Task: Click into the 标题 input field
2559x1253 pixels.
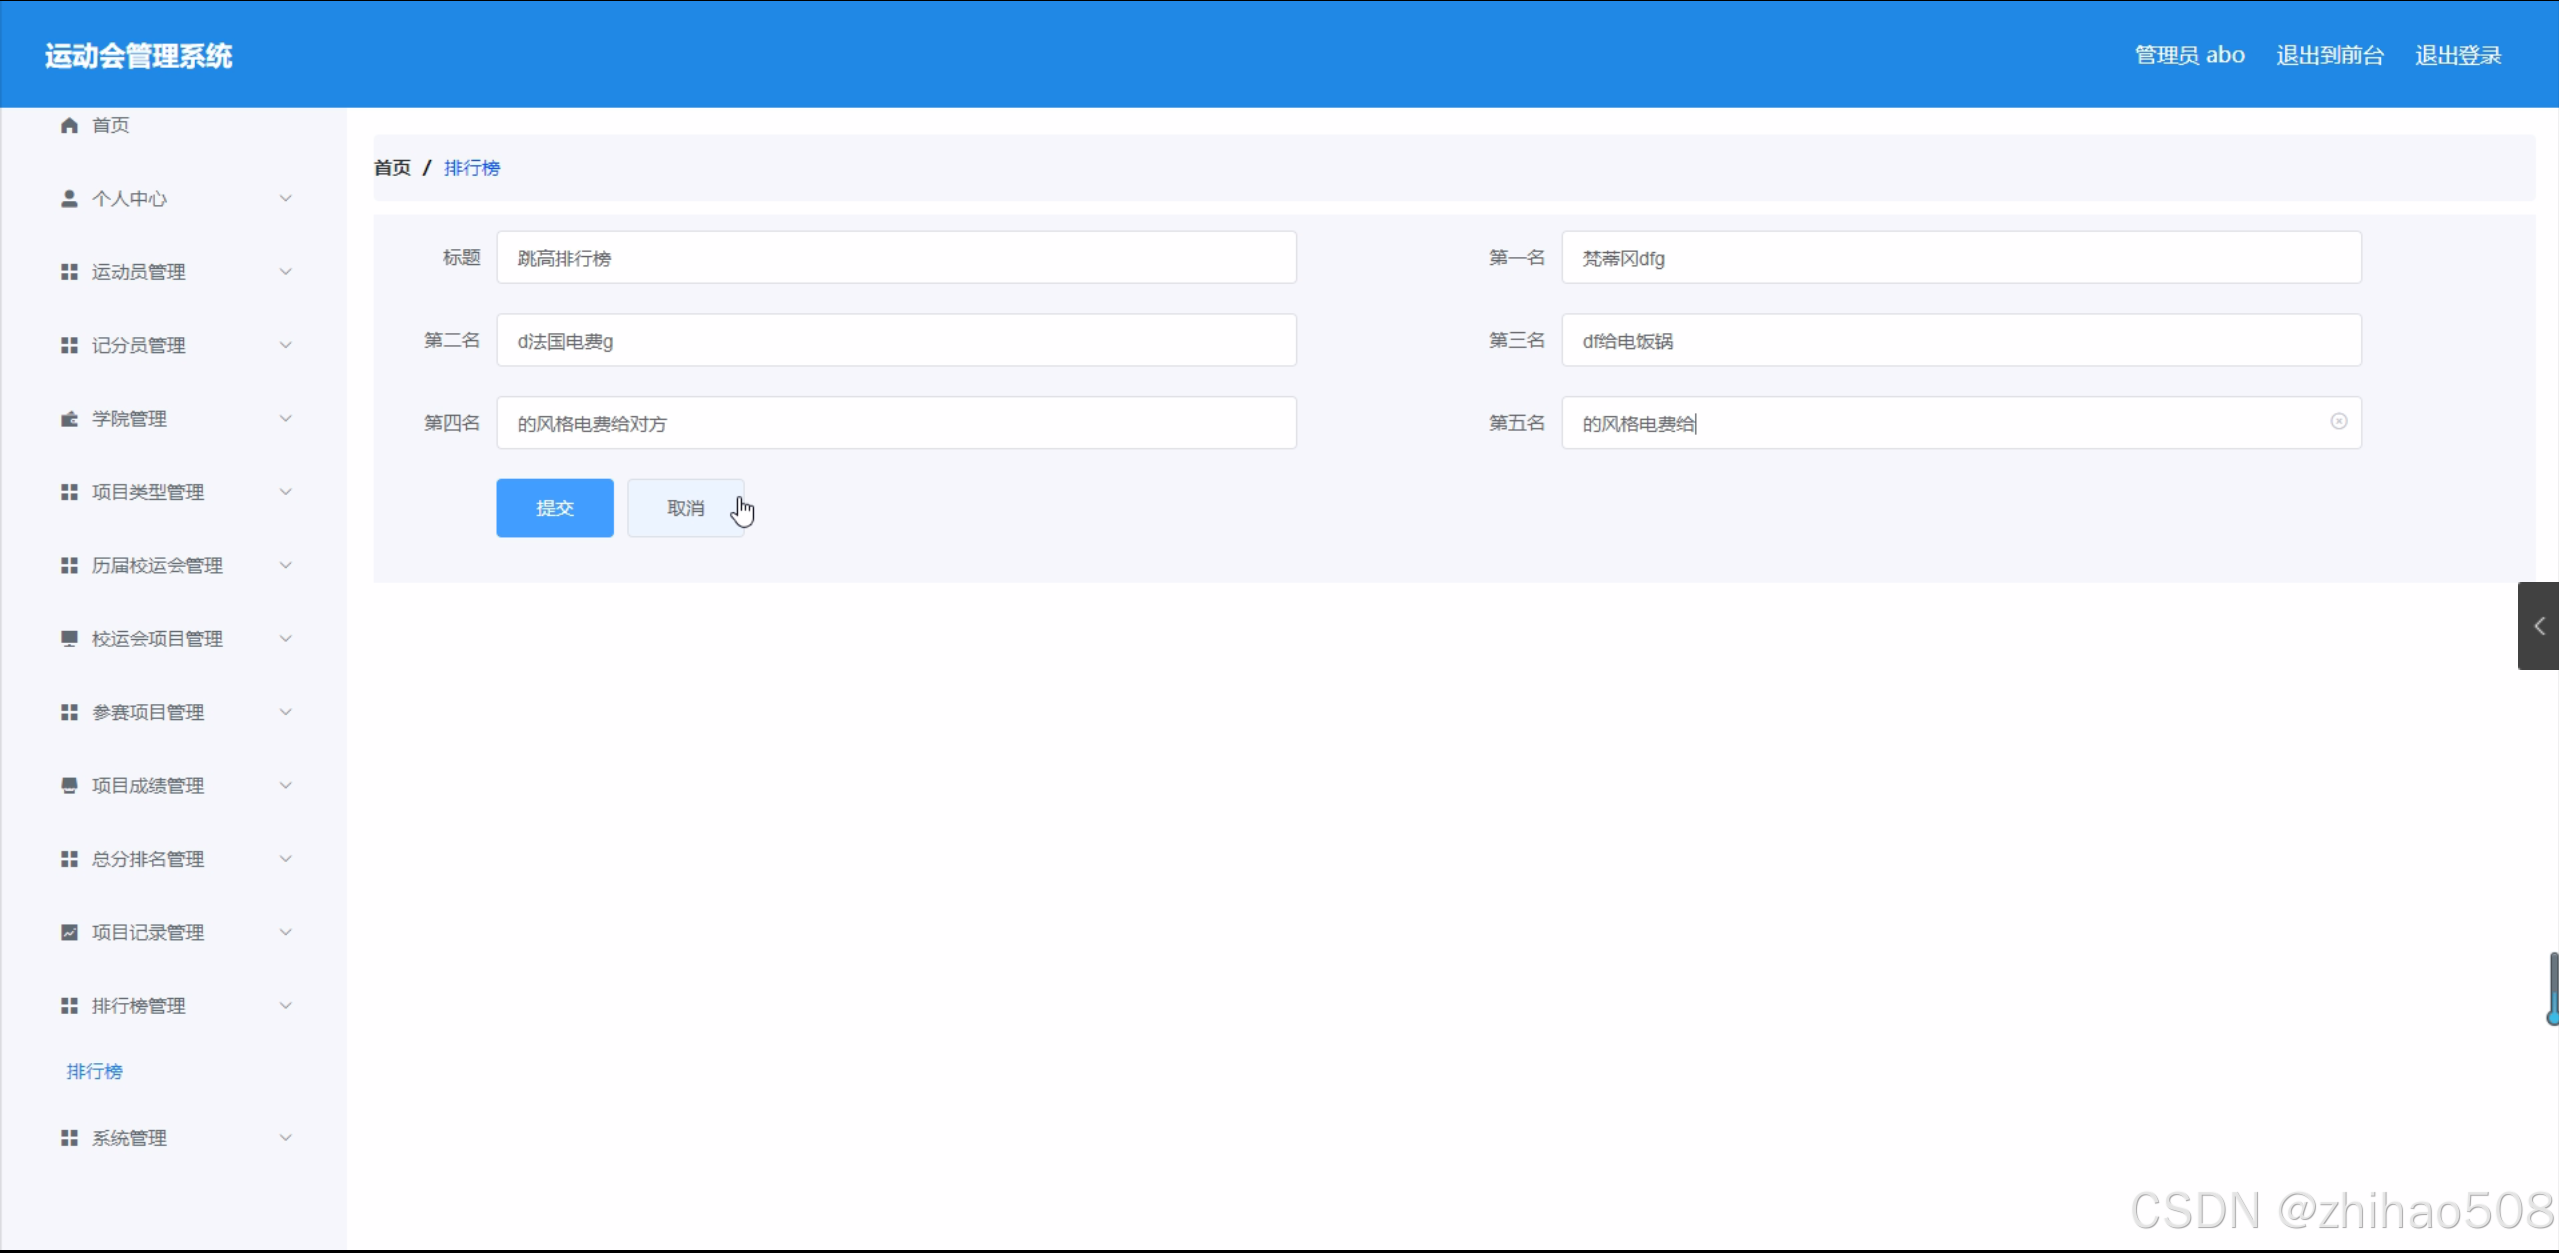Action: tap(895, 258)
